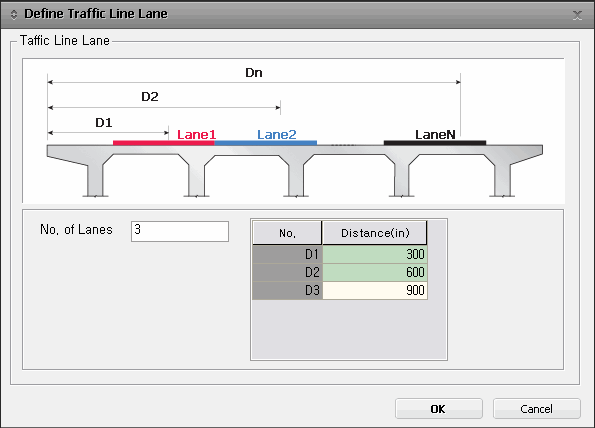The image size is (595, 428).
Task: Click the black LaneN label in diagram
Action: click(x=435, y=135)
